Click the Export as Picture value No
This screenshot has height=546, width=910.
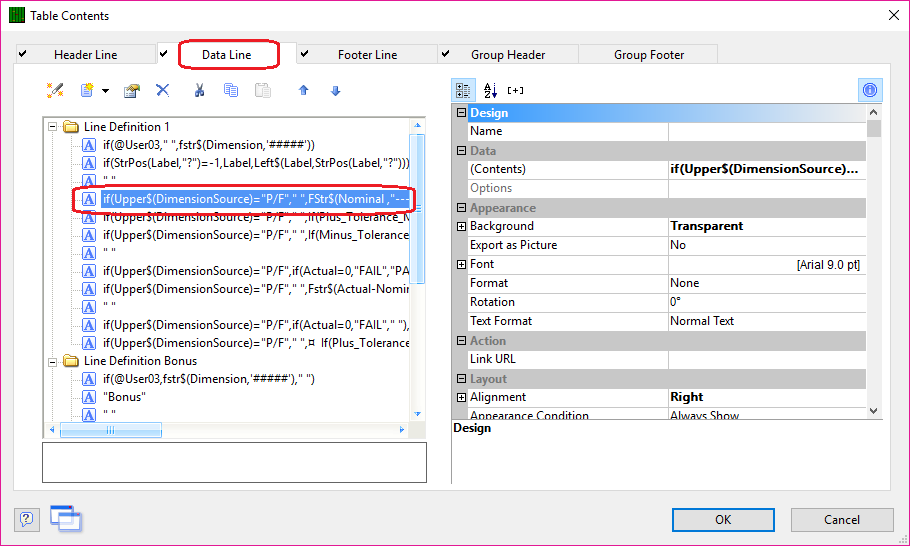[767, 245]
